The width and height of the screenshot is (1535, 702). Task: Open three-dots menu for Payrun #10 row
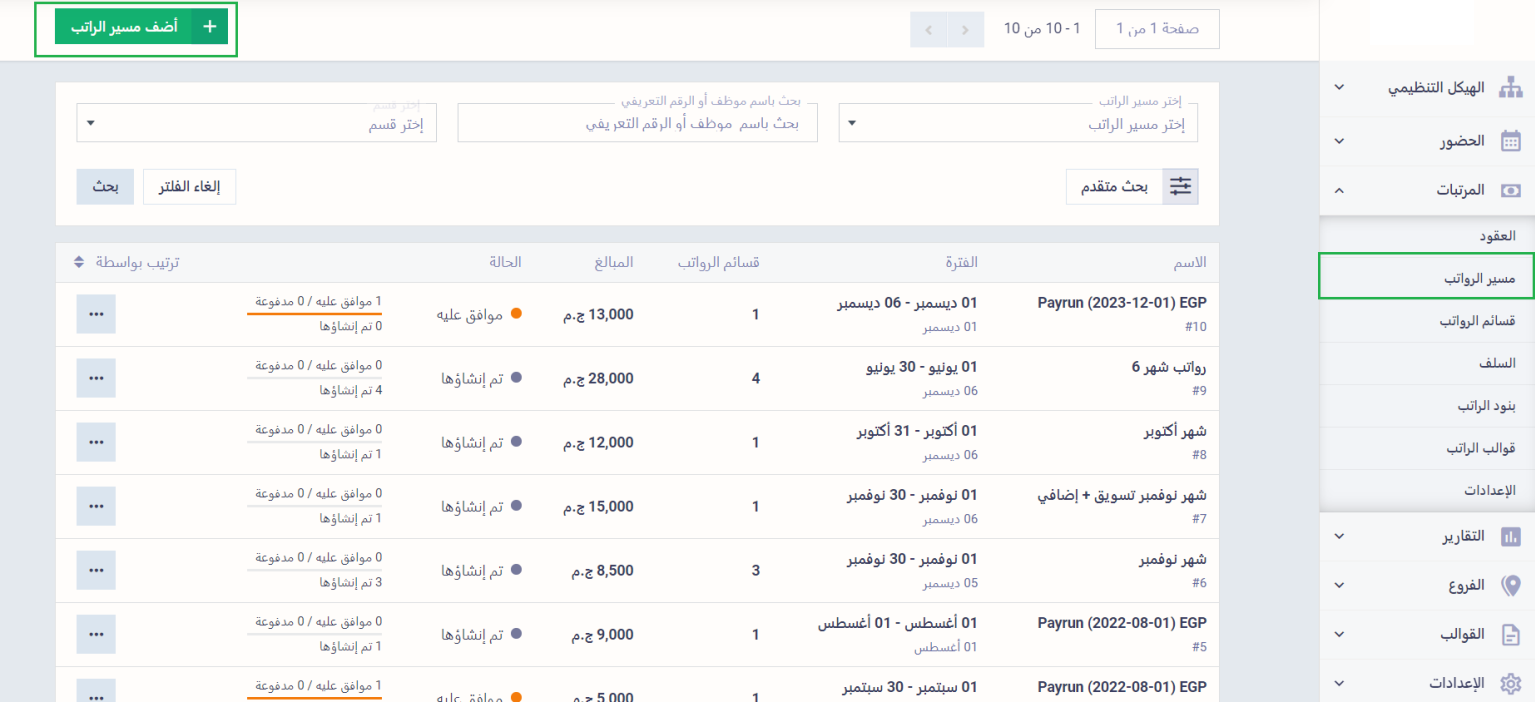point(96,314)
